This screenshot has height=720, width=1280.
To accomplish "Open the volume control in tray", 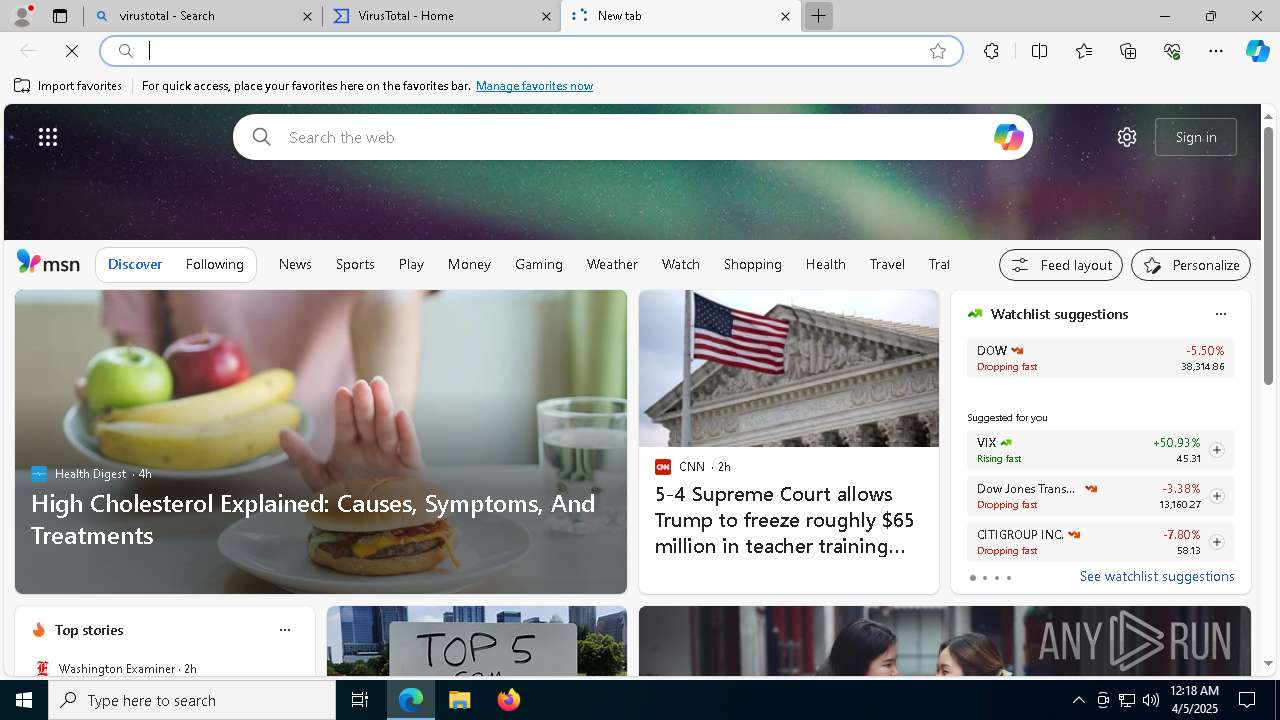I will tap(1150, 700).
